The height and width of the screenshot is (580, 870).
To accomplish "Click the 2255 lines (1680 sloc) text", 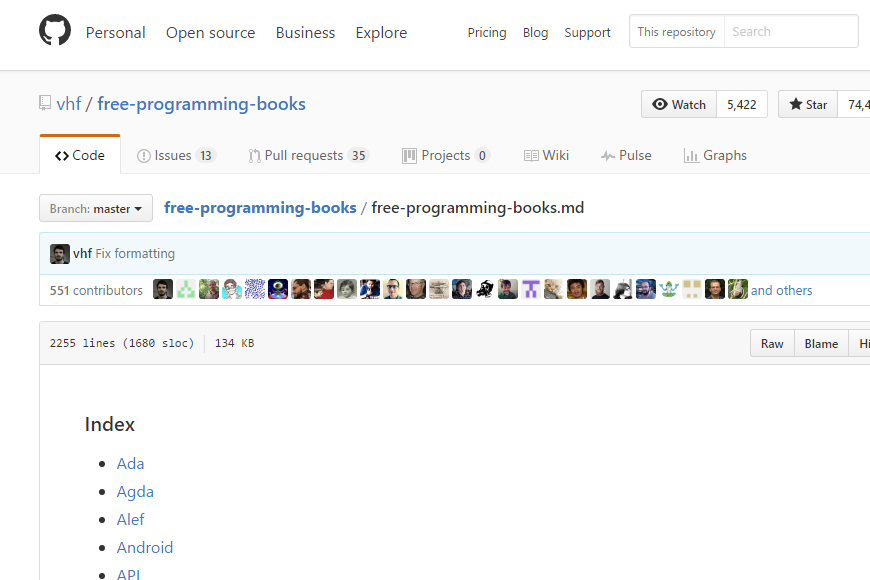I will click(x=122, y=344).
